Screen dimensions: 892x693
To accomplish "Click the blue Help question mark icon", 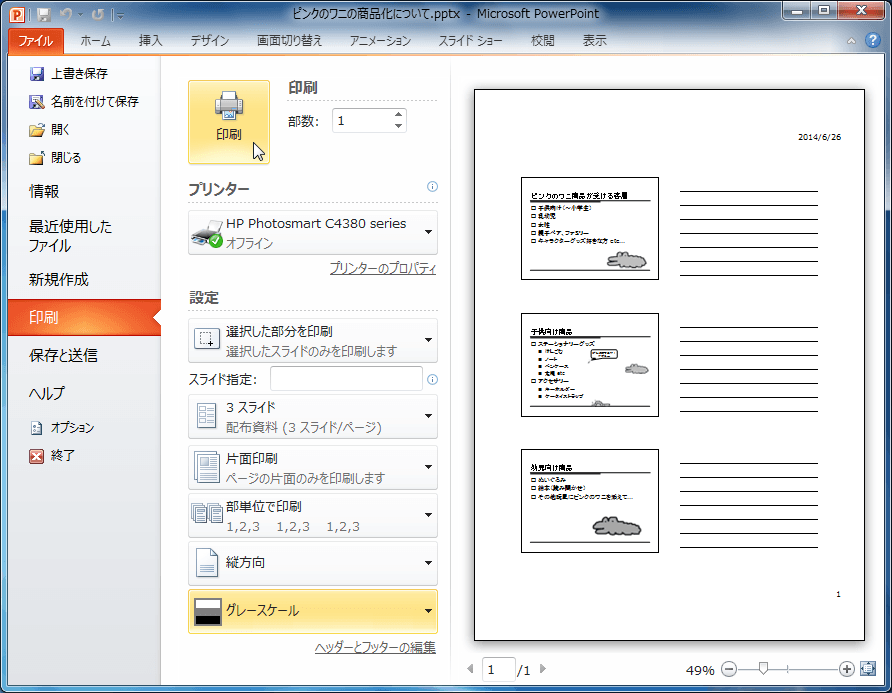I will [x=872, y=40].
